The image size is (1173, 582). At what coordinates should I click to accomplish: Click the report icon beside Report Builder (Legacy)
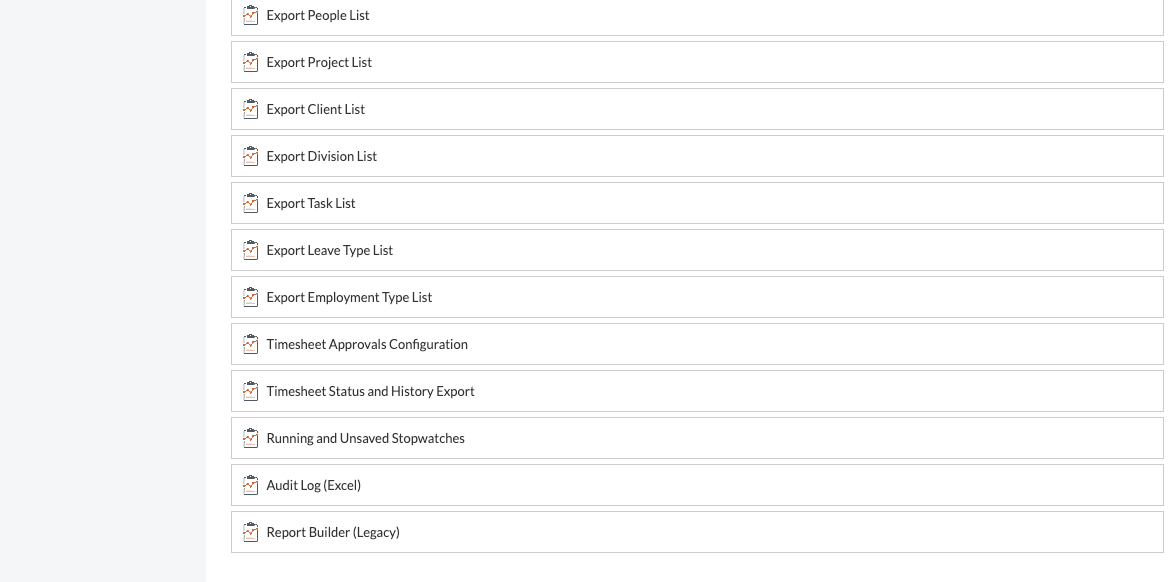tap(250, 532)
